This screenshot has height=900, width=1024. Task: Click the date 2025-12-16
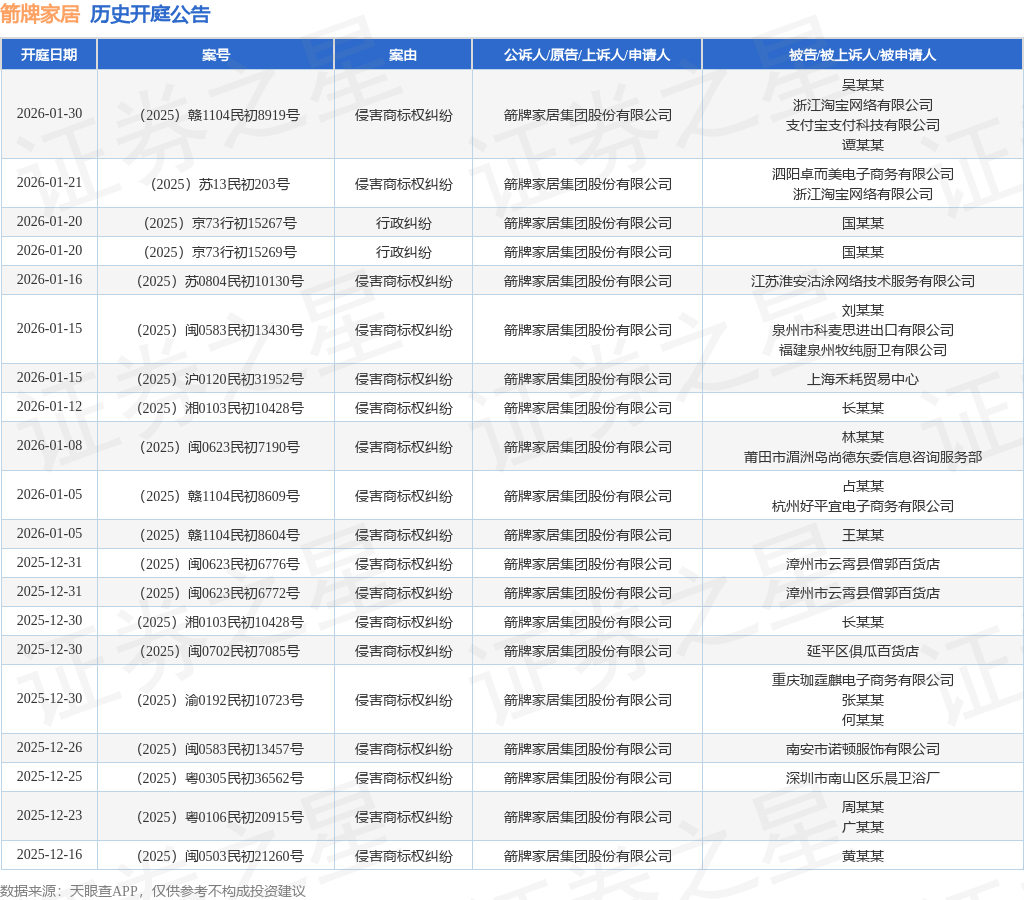click(49, 854)
